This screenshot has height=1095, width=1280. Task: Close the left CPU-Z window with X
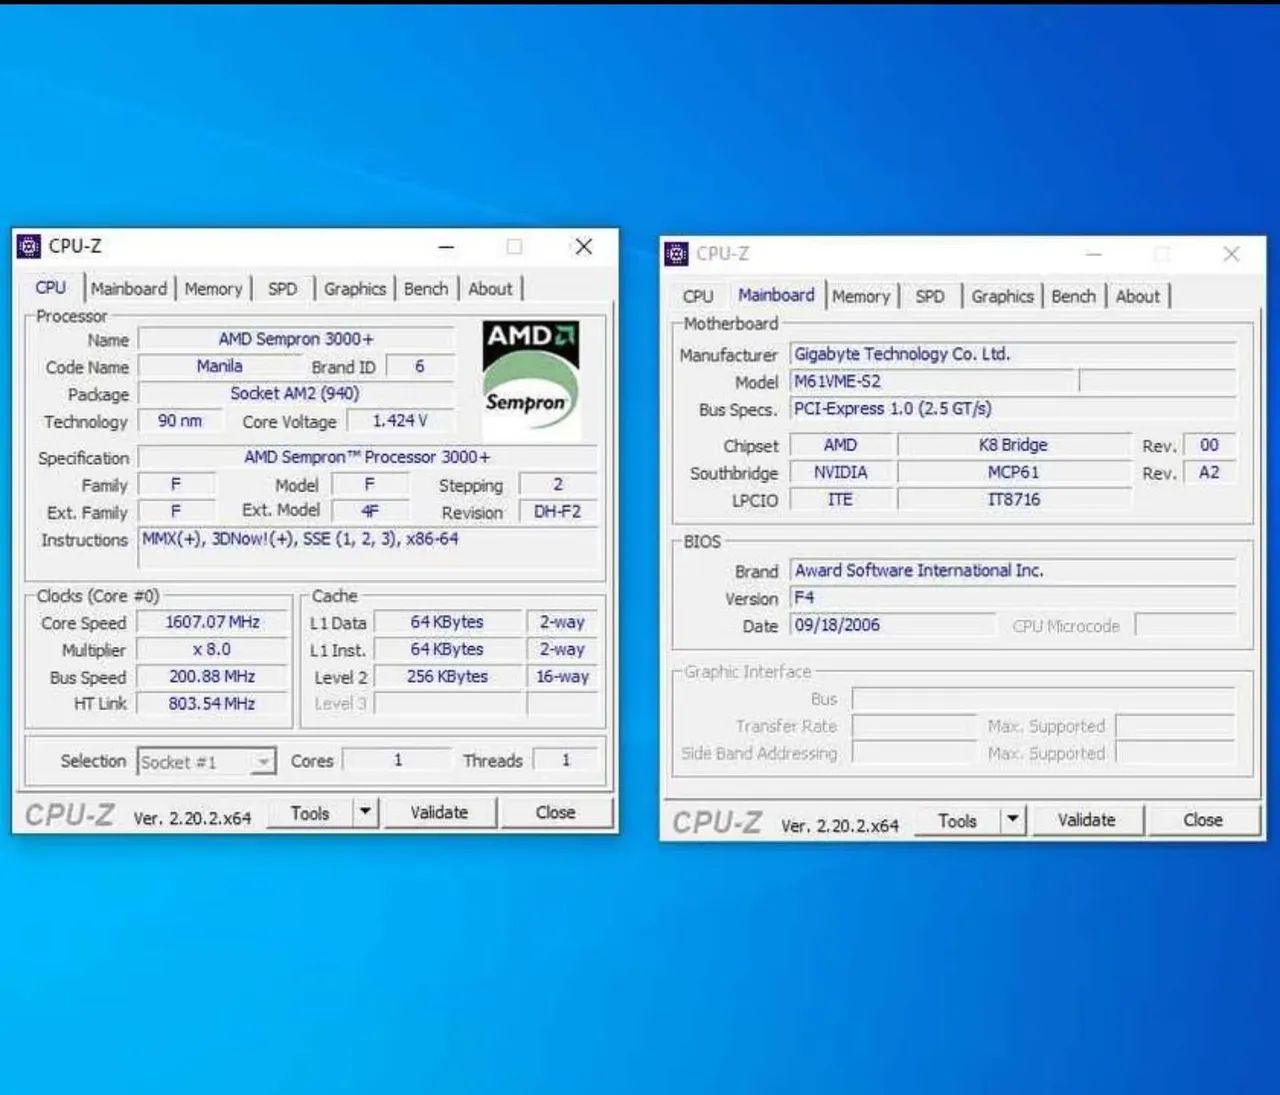584,246
